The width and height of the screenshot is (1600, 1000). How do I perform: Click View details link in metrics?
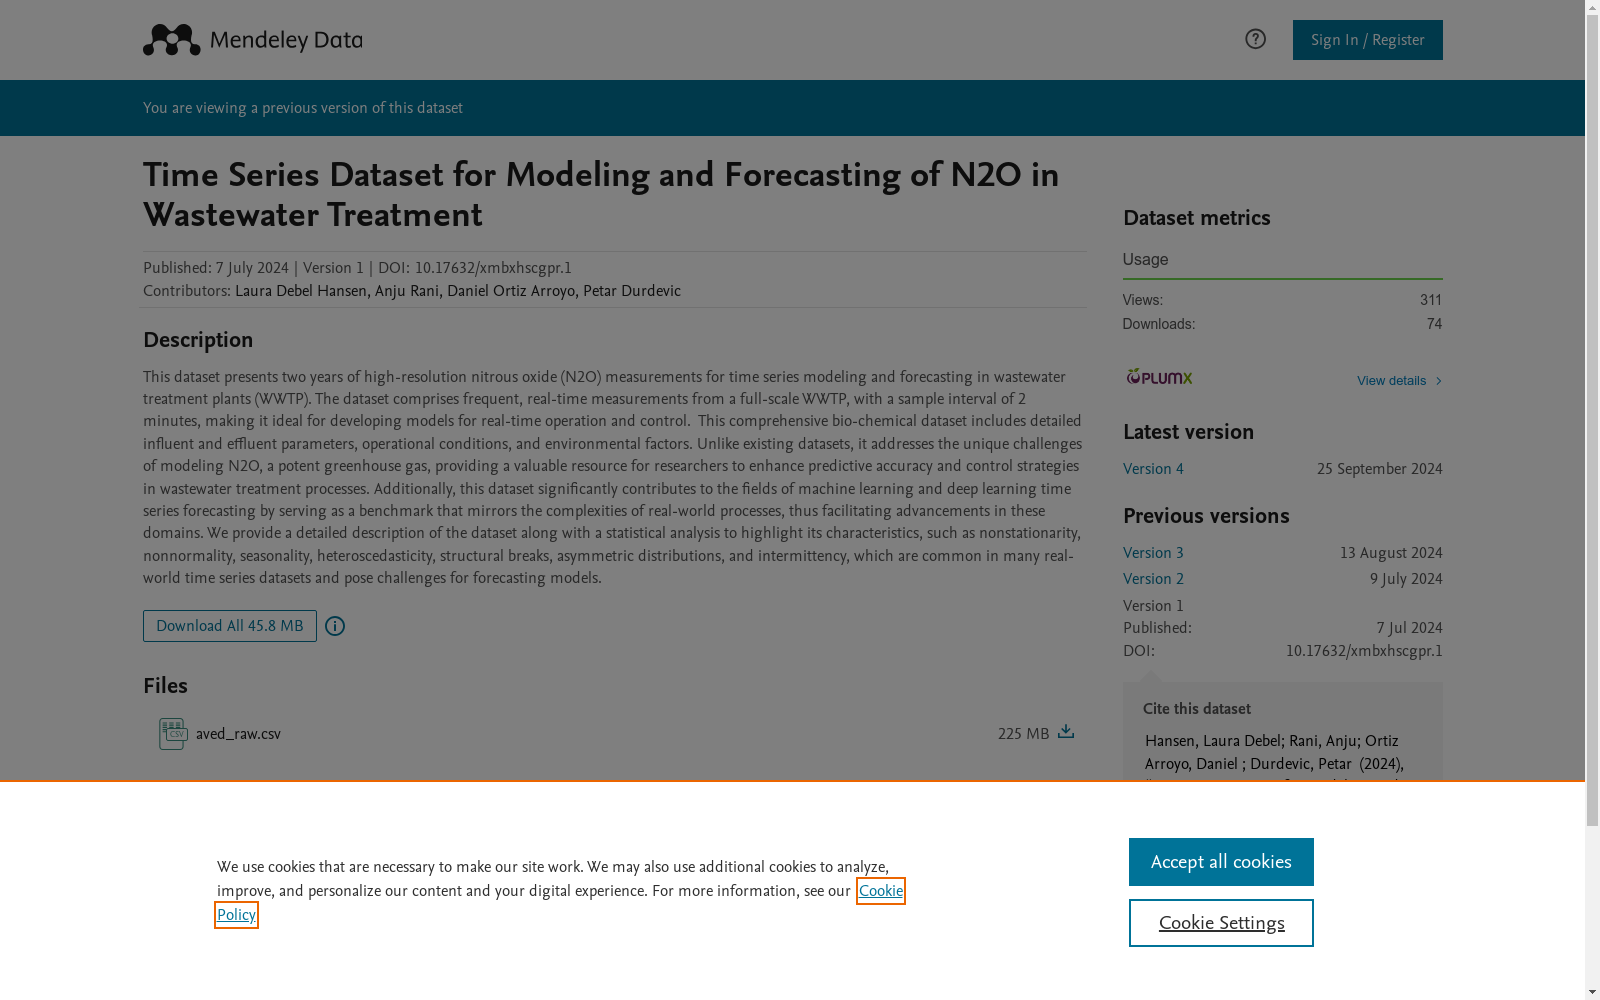1391,381
